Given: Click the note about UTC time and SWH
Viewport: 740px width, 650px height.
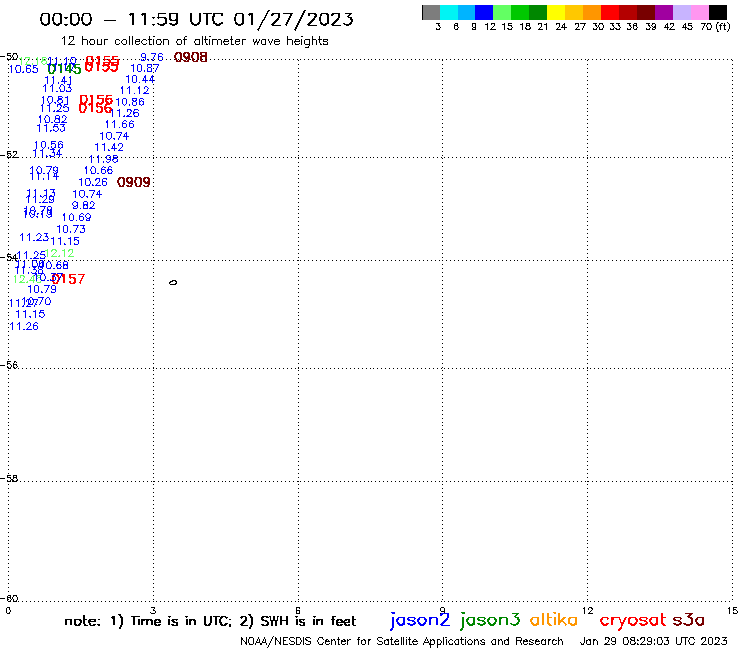Looking at the screenshot, I should (x=210, y=621).
